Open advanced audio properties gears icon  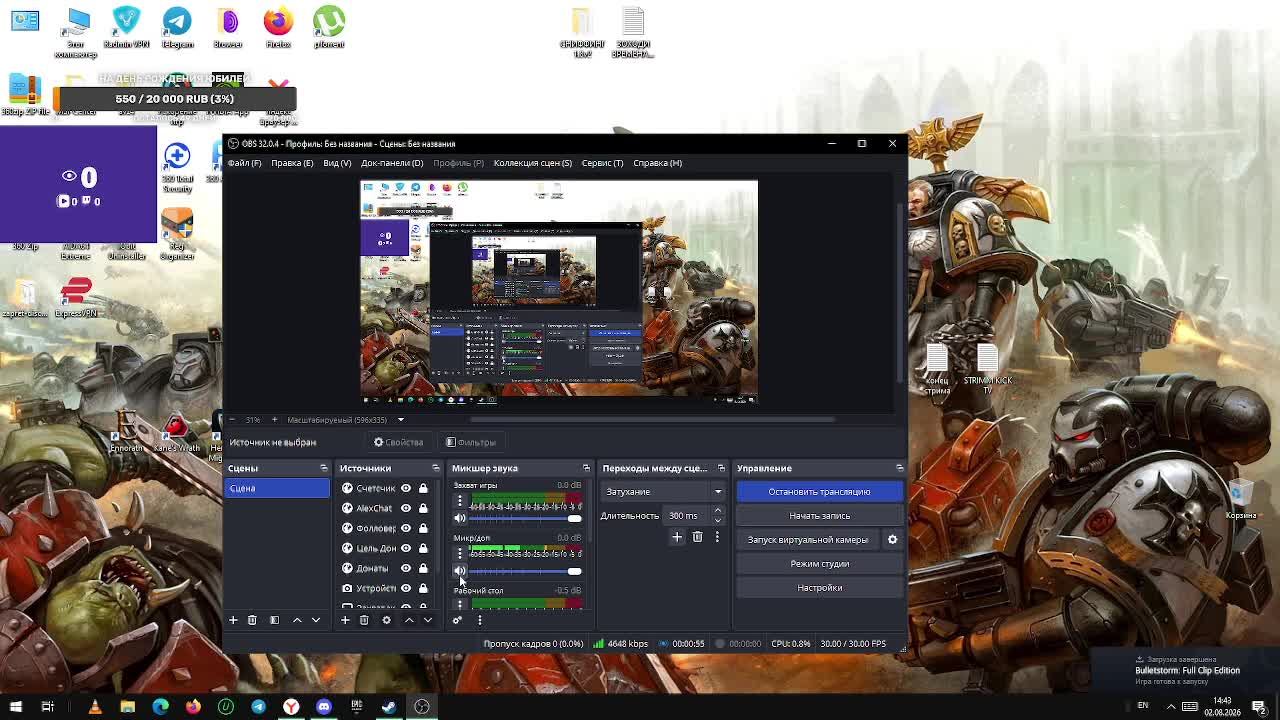[457, 620]
